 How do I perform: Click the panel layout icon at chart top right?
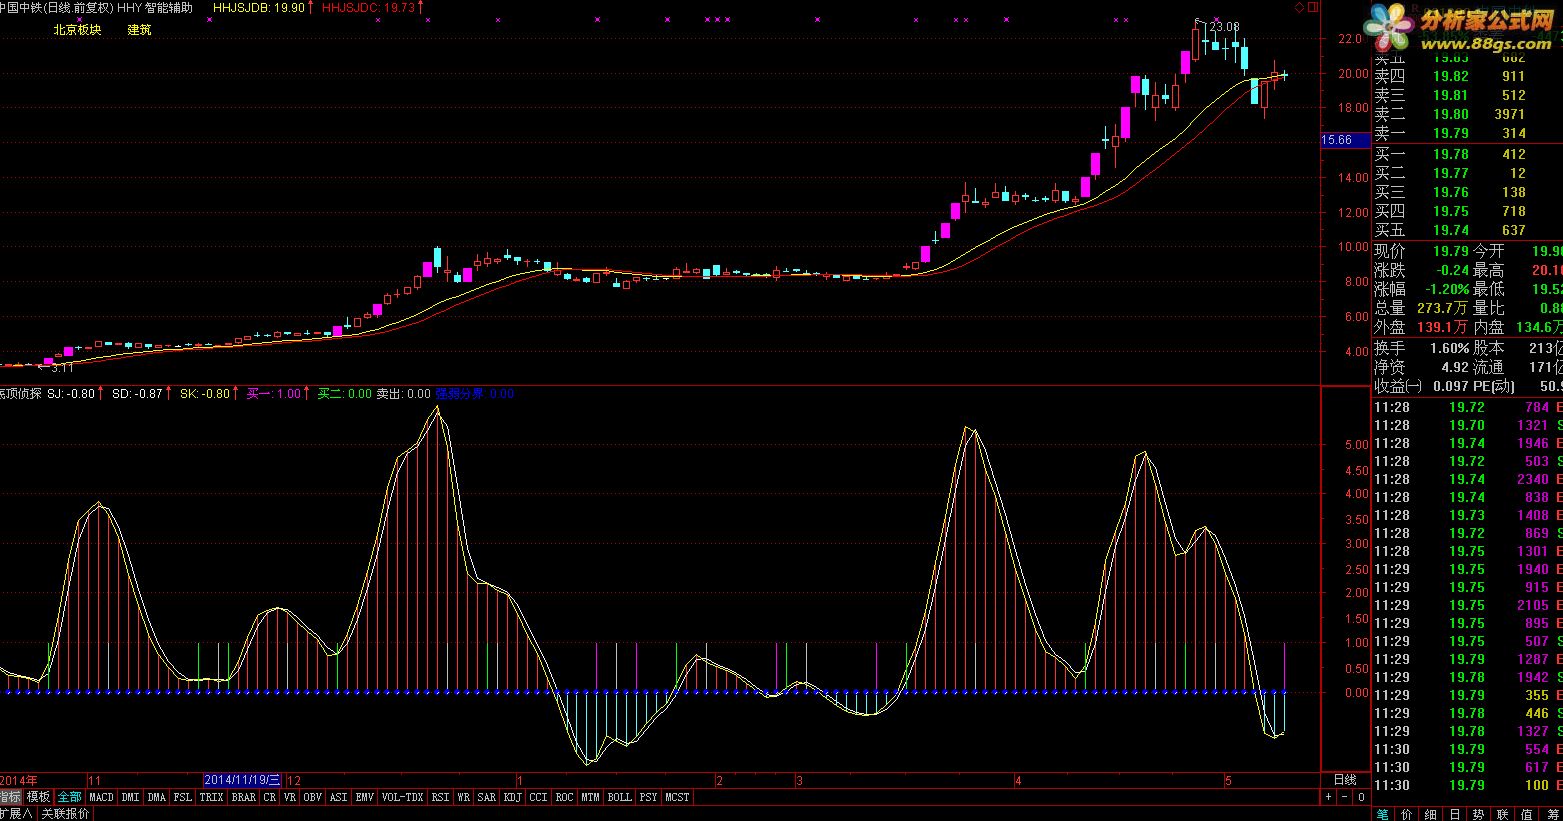[x=1312, y=7]
